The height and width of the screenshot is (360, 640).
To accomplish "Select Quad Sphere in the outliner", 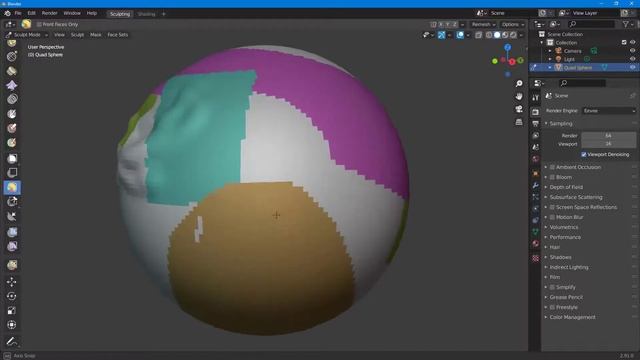I will point(578,67).
